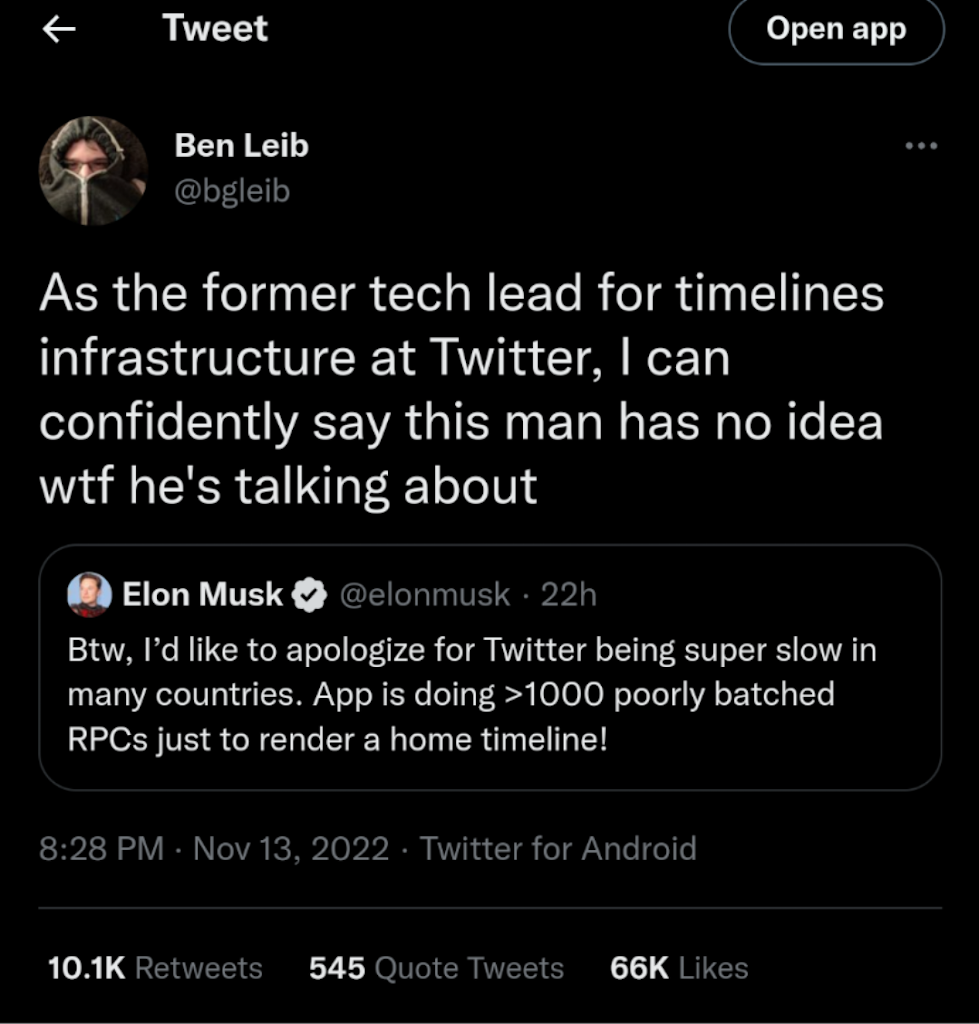The image size is (979, 1024).
Task: Click the Elon Musk name in quoted tweet
Action: pyautogui.click(x=202, y=595)
